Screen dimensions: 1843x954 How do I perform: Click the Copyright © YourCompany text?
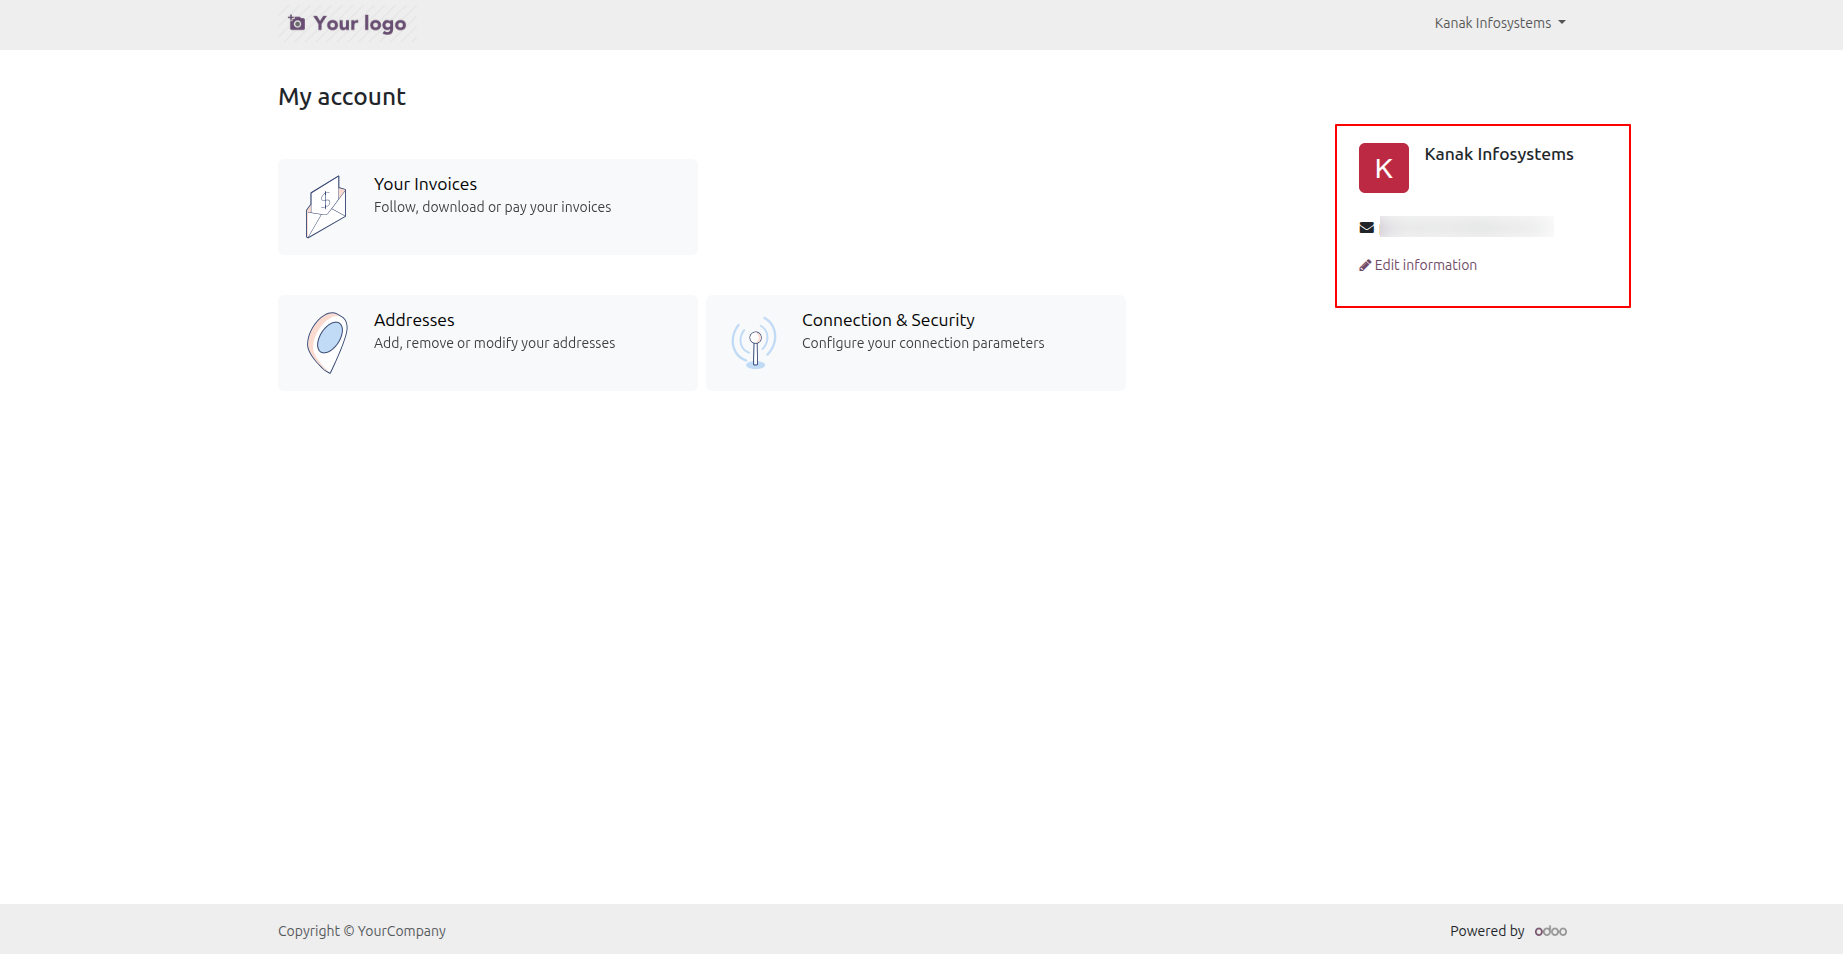point(362,931)
